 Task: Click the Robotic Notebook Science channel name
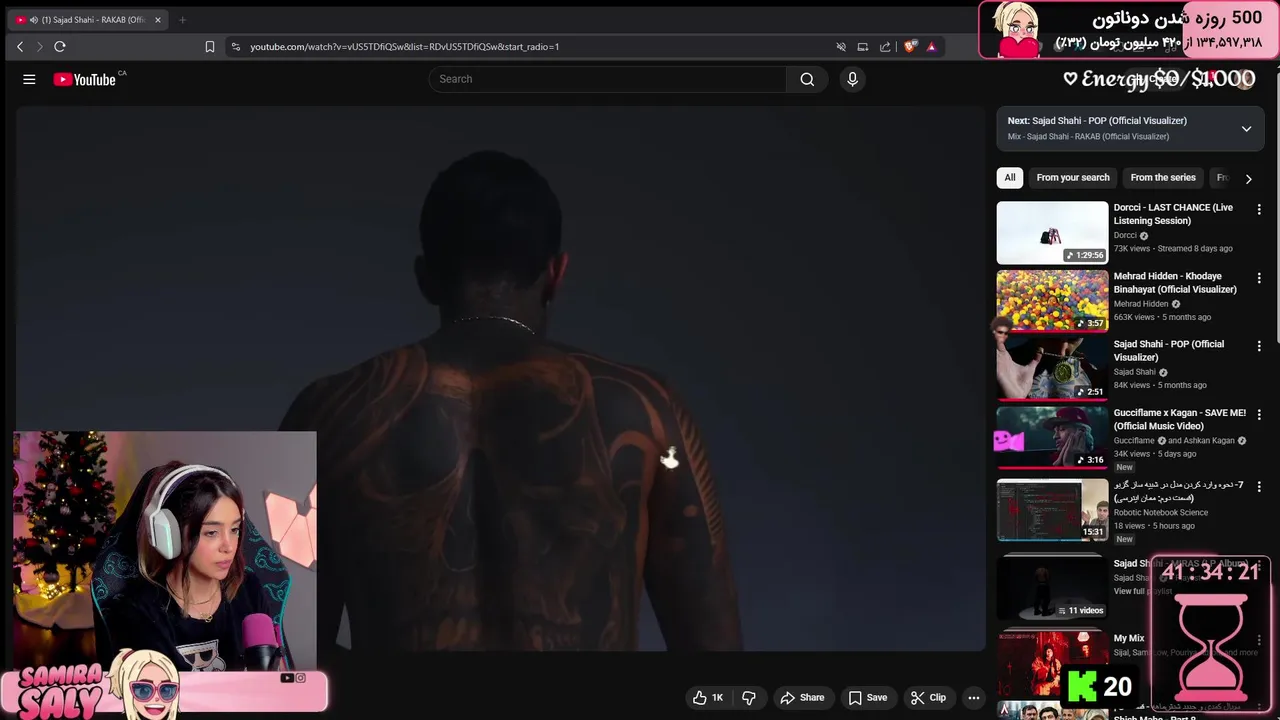point(1161,513)
